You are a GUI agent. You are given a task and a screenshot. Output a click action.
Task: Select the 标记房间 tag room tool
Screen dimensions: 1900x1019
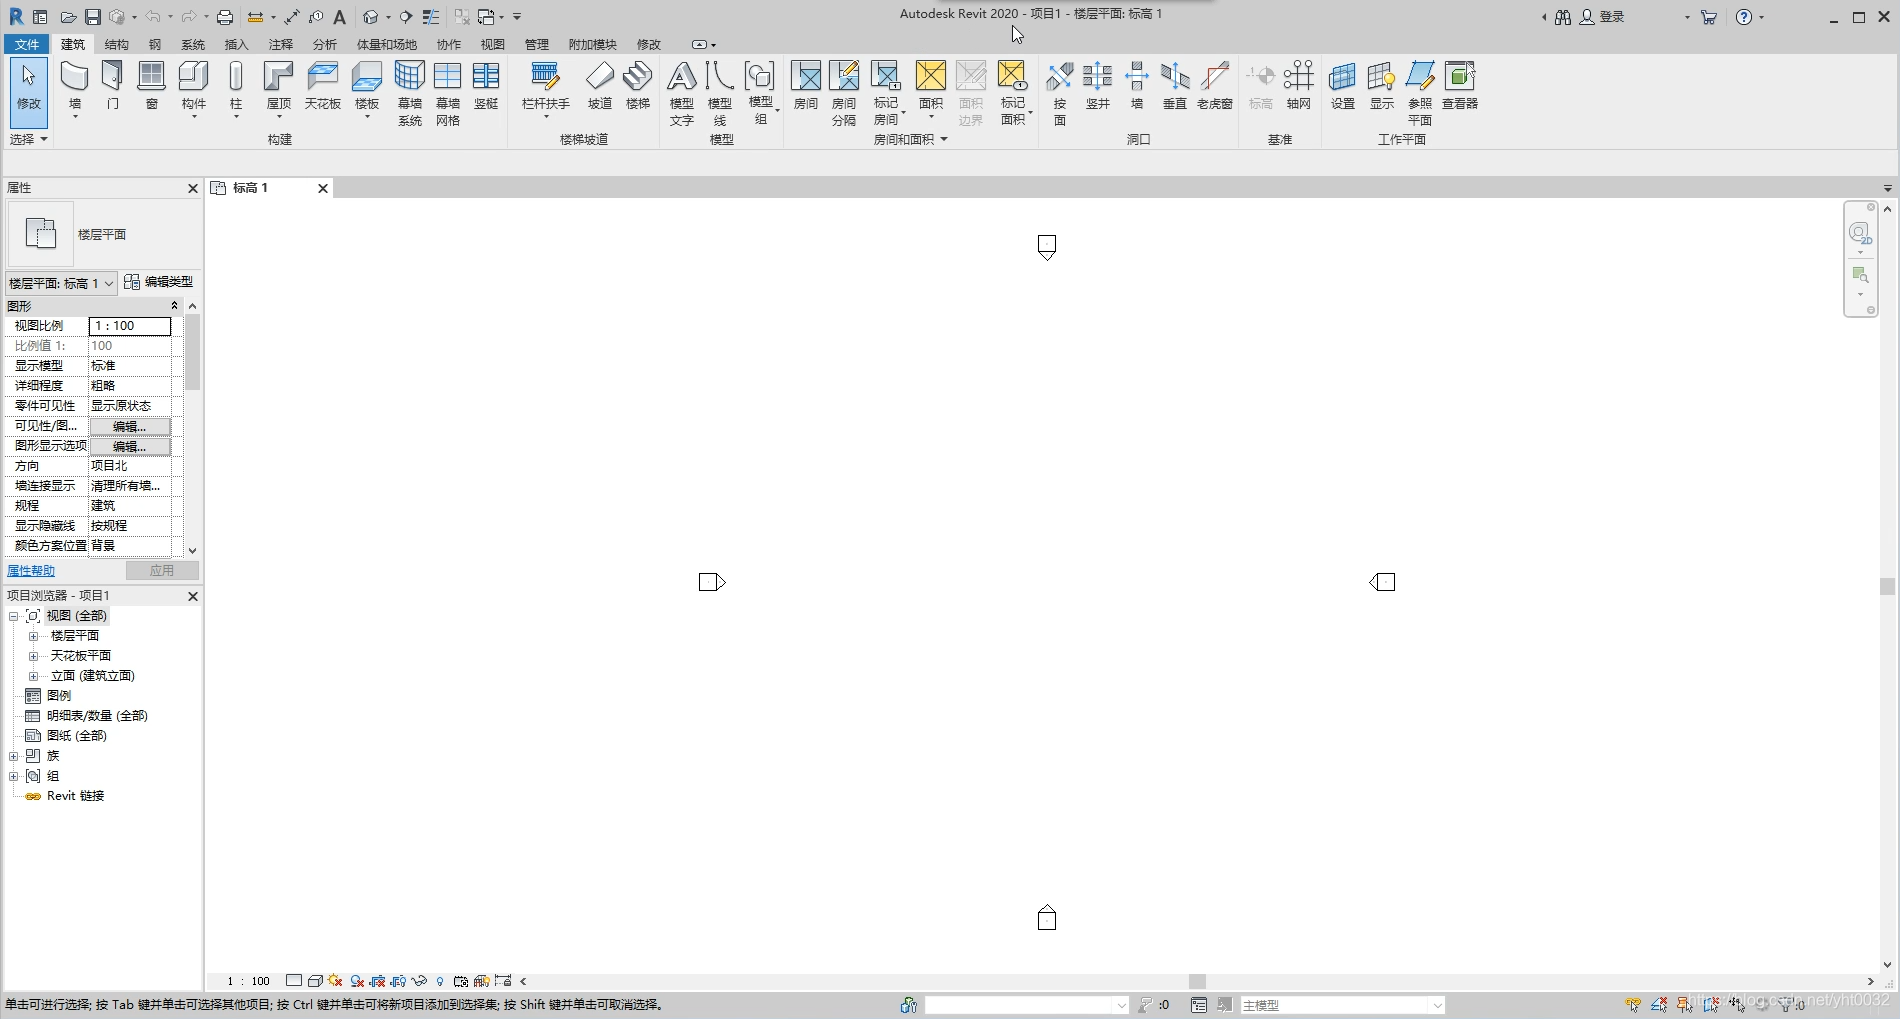[886, 93]
